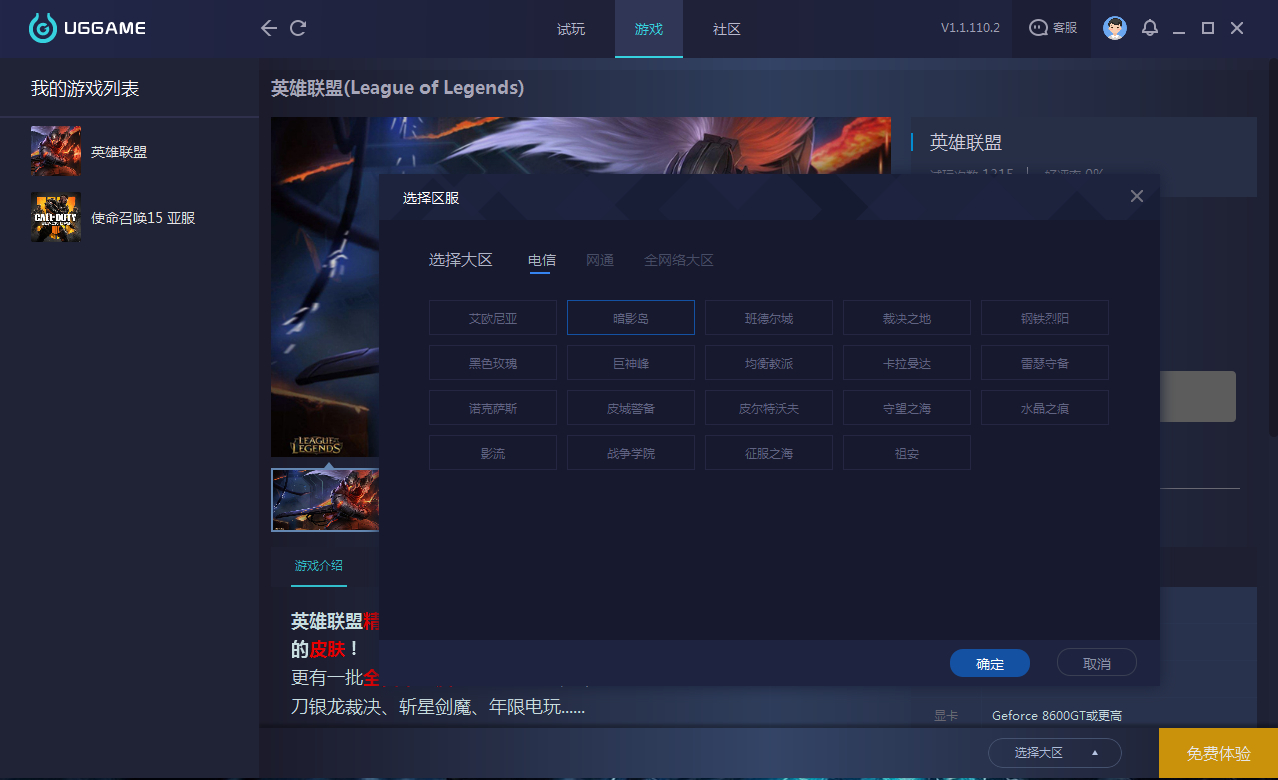Open the user avatar profile
Viewport: 1278px width, 780px height.
pyautogui.click(x=1115, y=28)
